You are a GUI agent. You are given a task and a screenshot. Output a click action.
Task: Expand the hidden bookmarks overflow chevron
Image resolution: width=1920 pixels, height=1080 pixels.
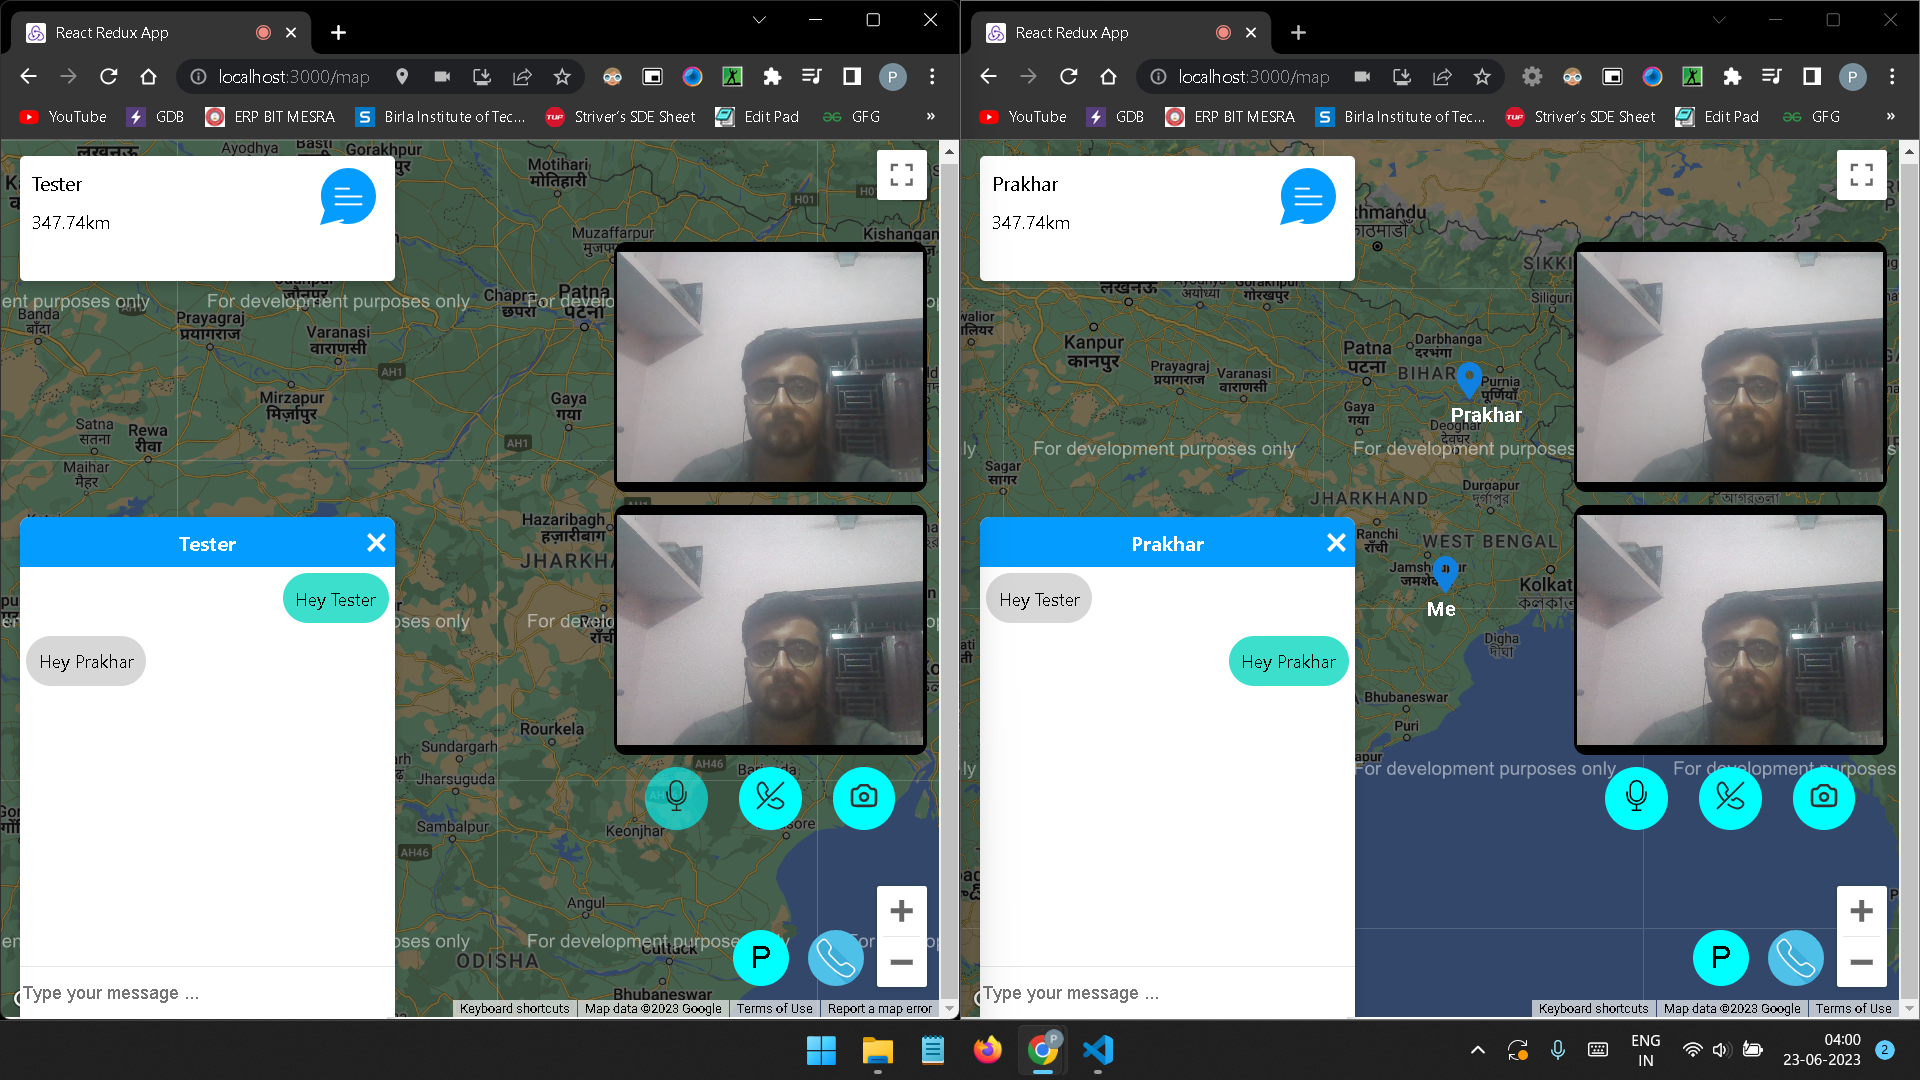tap(930, 116)
